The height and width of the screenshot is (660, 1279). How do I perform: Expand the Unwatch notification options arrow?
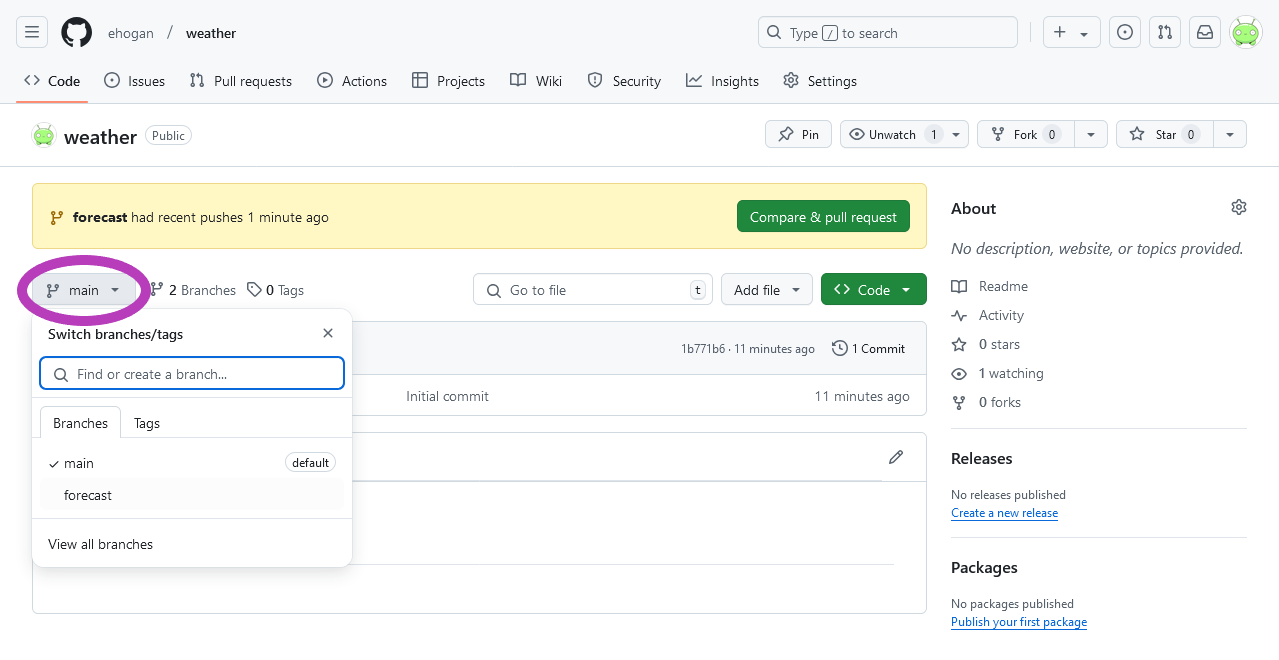point(957,134)
